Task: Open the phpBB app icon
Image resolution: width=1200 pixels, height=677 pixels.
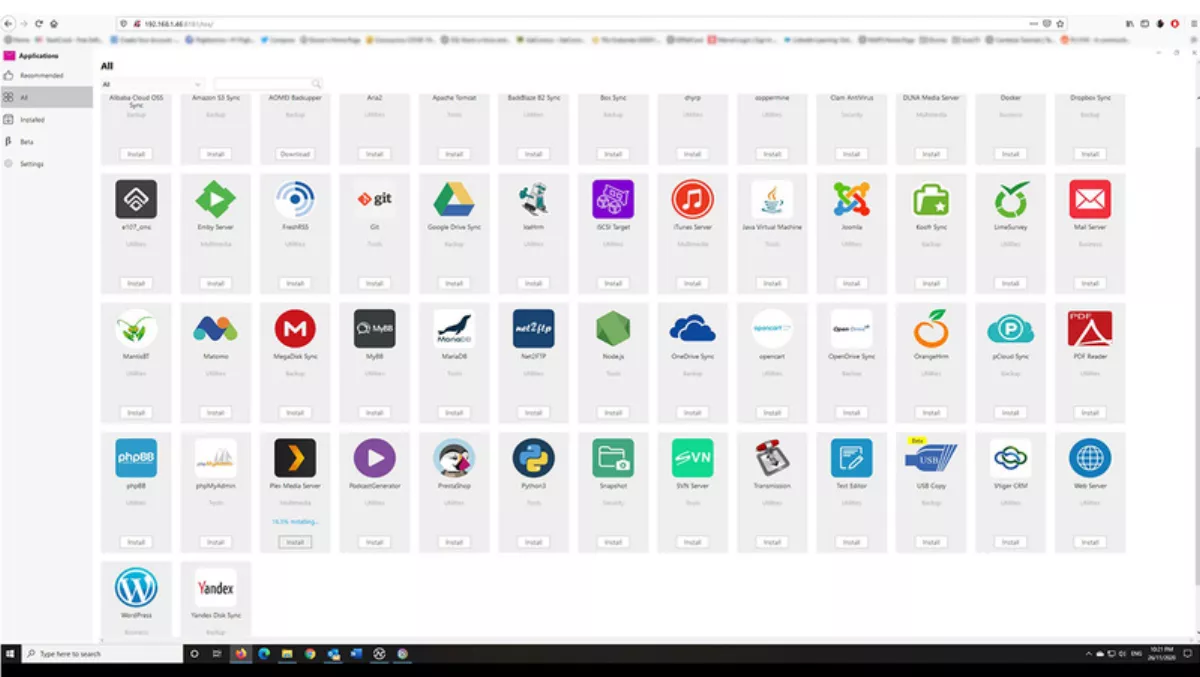Action: (x=136, y=458)
